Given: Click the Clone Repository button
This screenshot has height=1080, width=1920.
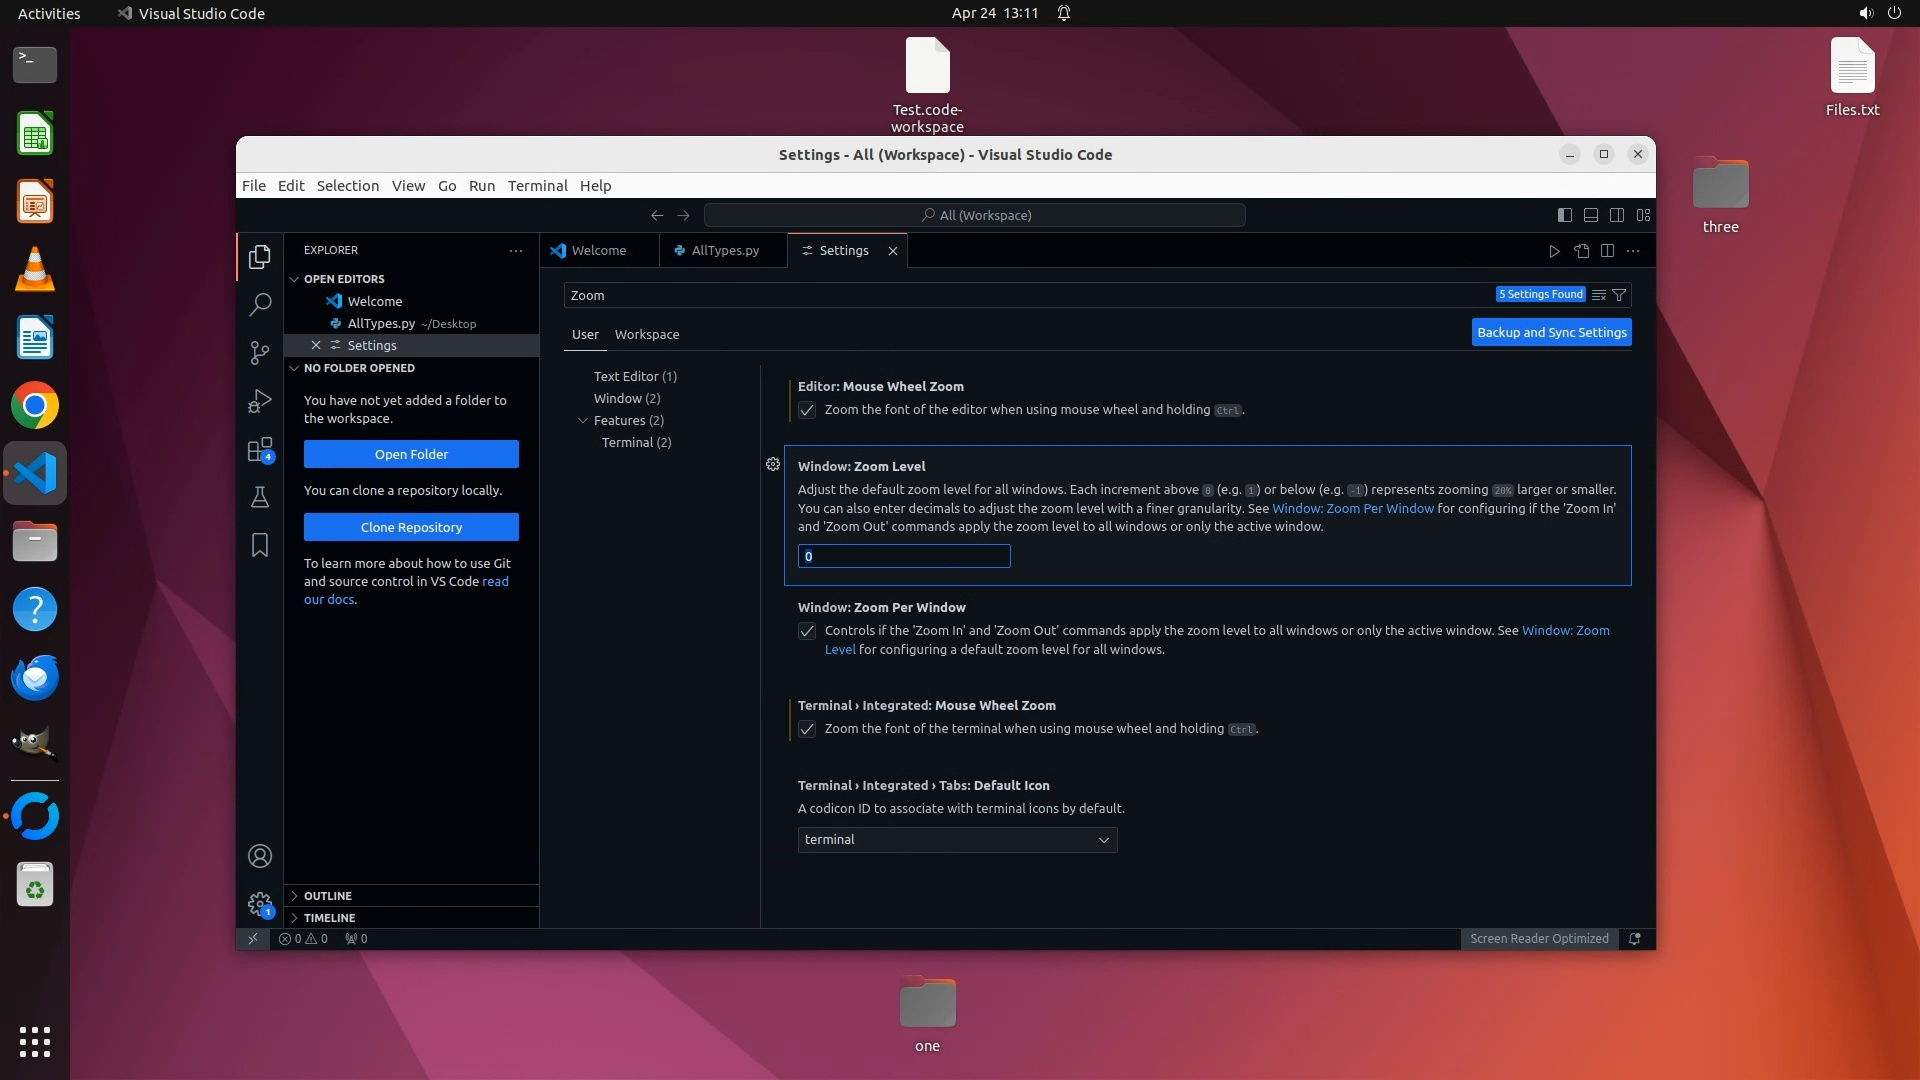Looking at the screenshot, I should click(411, 527).
